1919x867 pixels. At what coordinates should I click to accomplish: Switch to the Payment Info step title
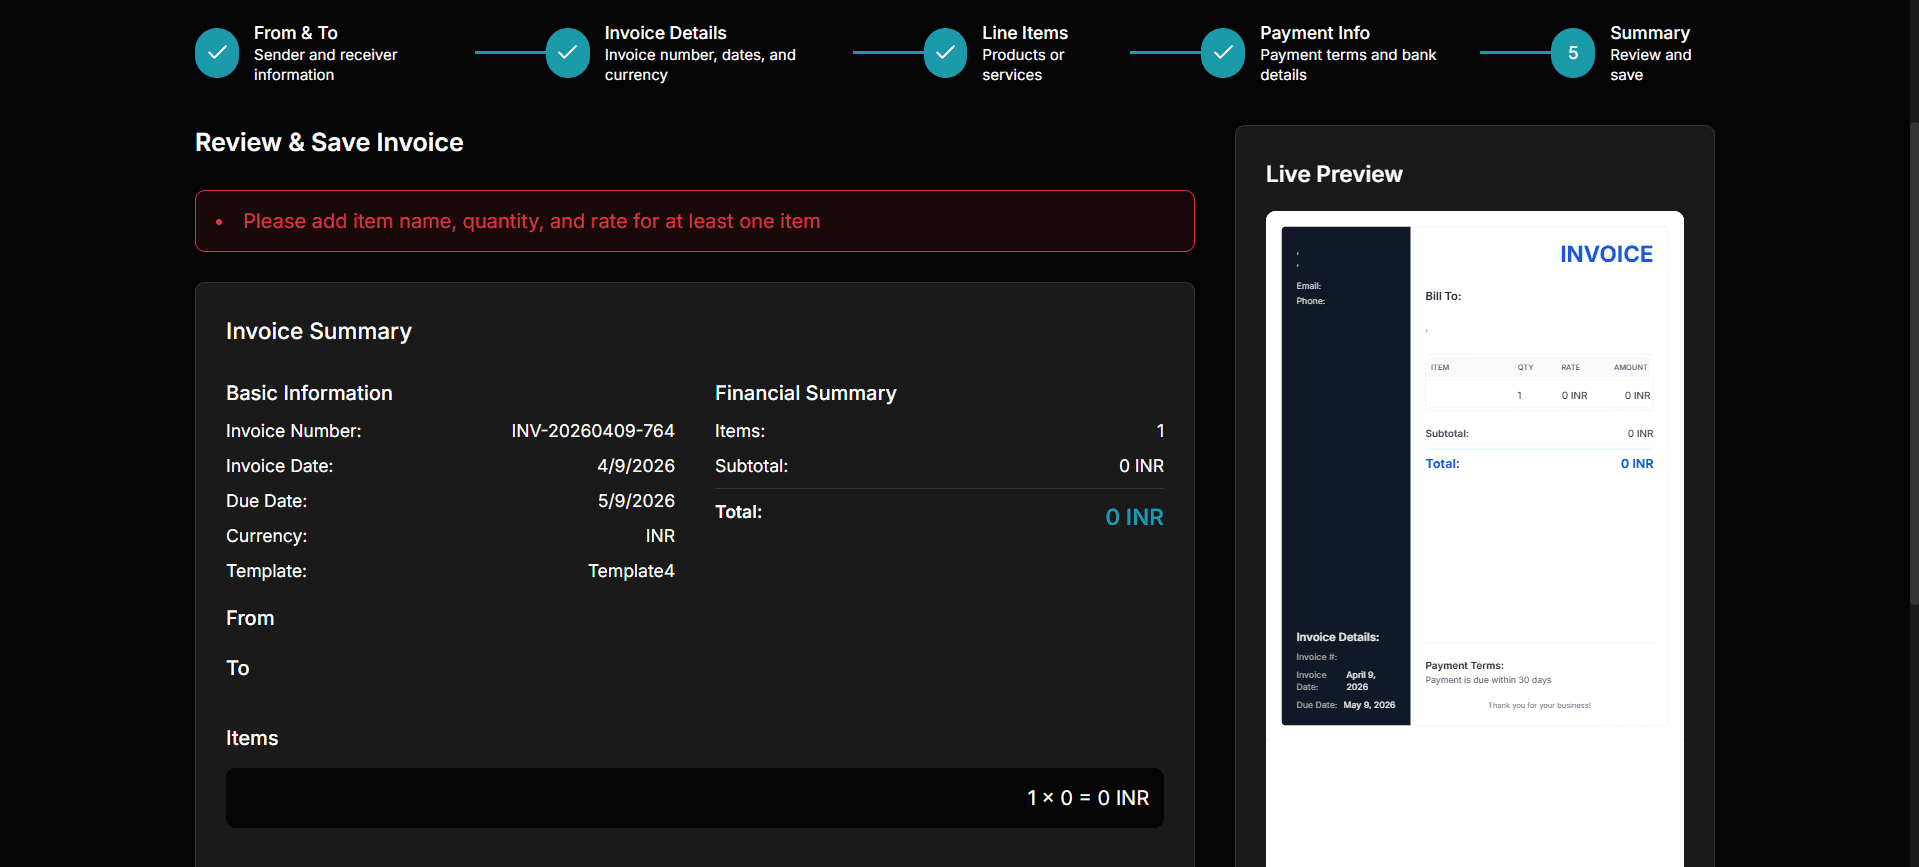pyautogui.click(x=1314, y=33)
